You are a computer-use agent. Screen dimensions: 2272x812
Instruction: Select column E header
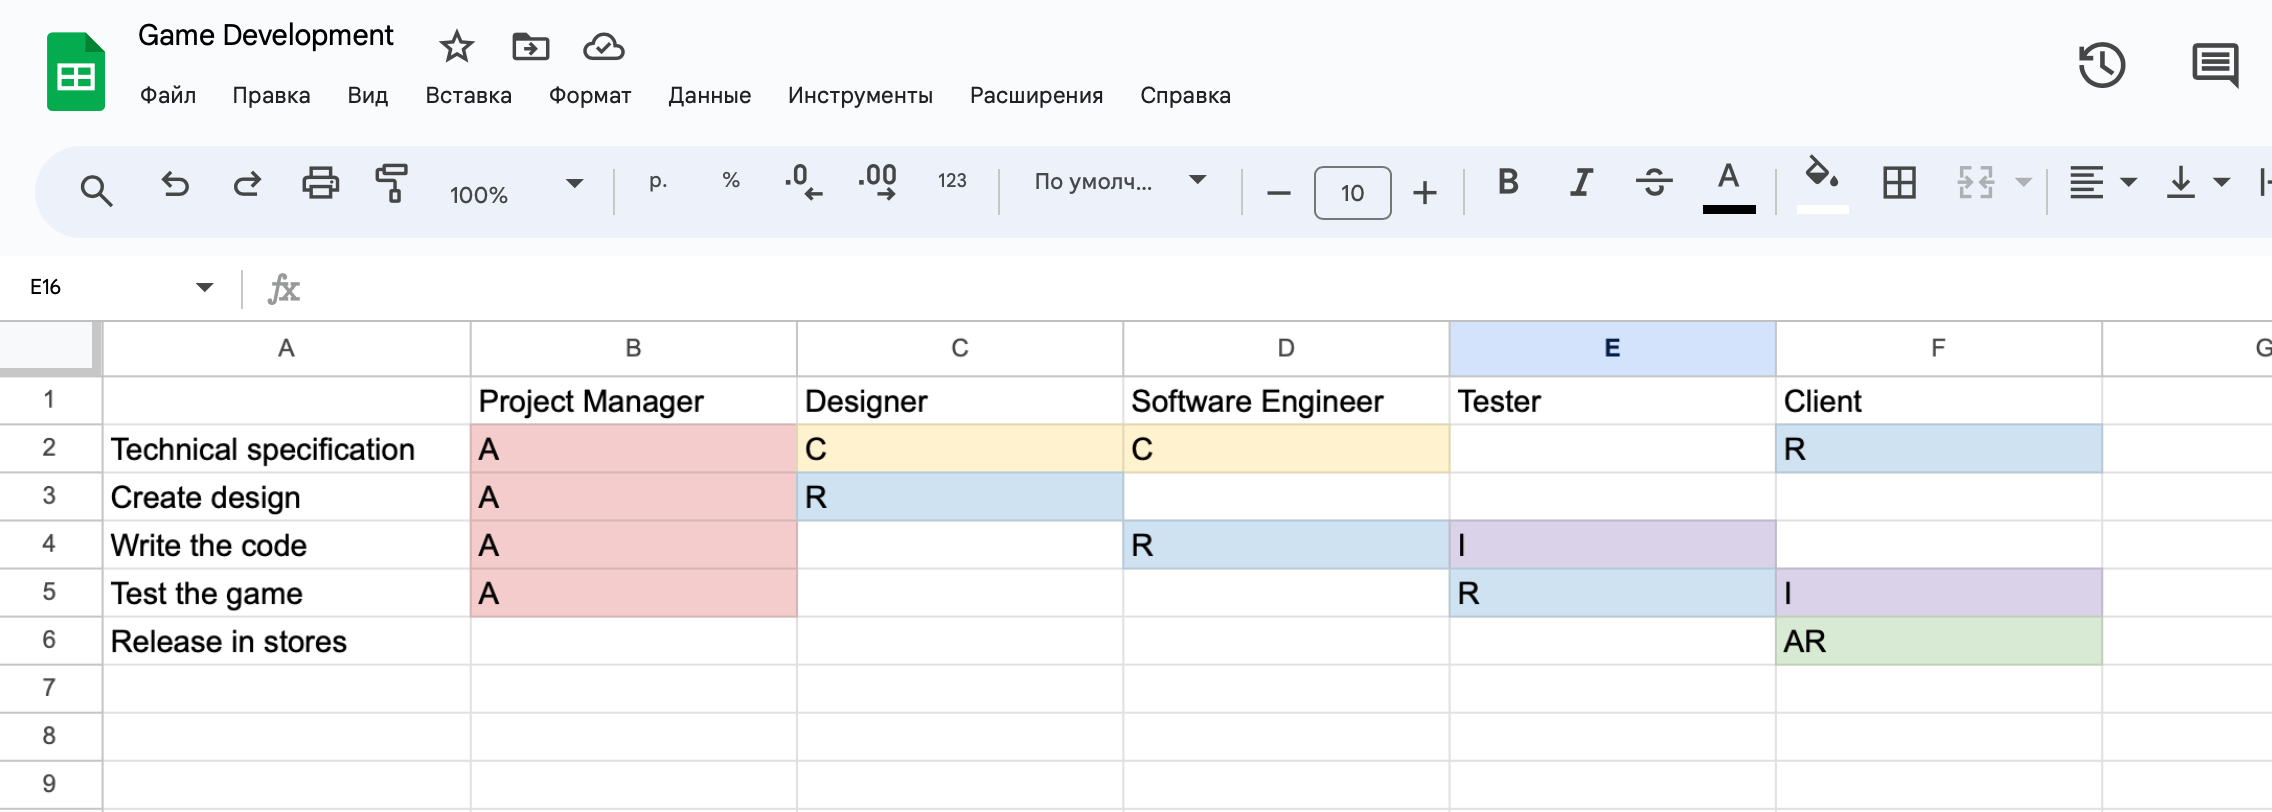[x=1612, y=348]
